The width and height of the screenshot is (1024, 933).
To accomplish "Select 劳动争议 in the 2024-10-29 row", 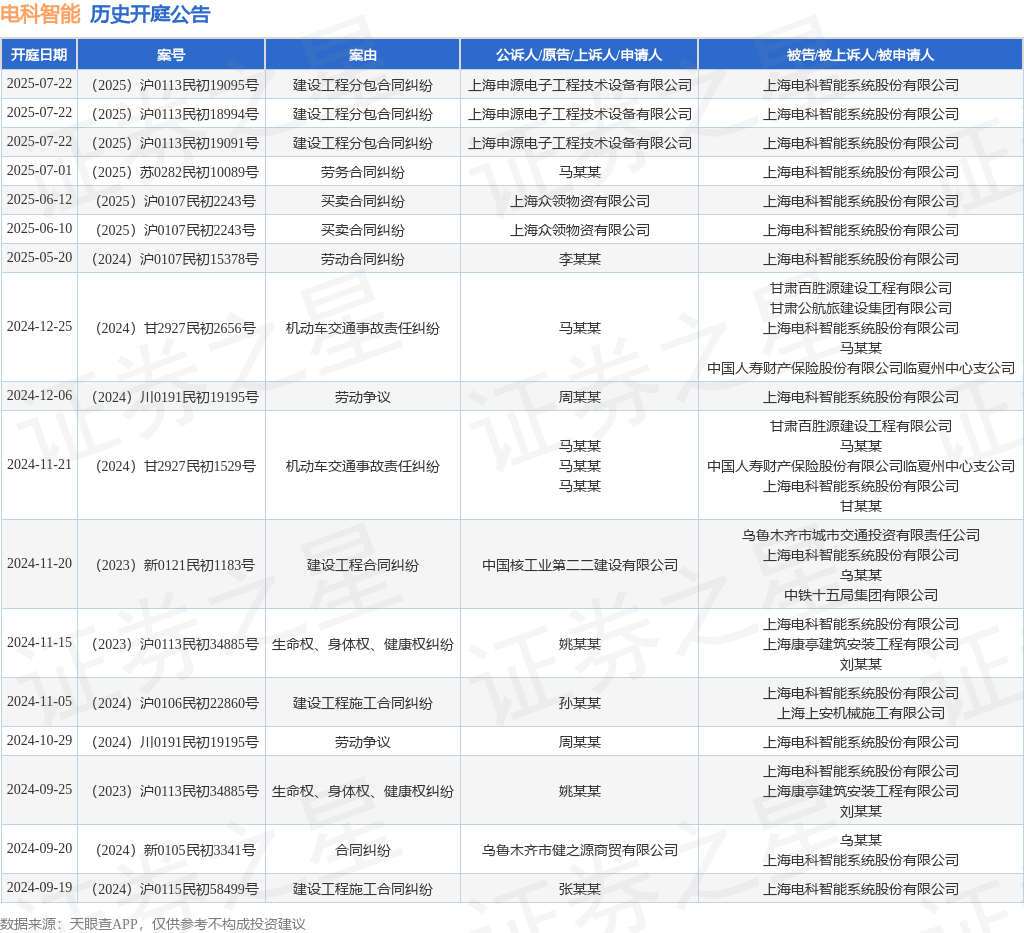I will (x=362, y=742).
